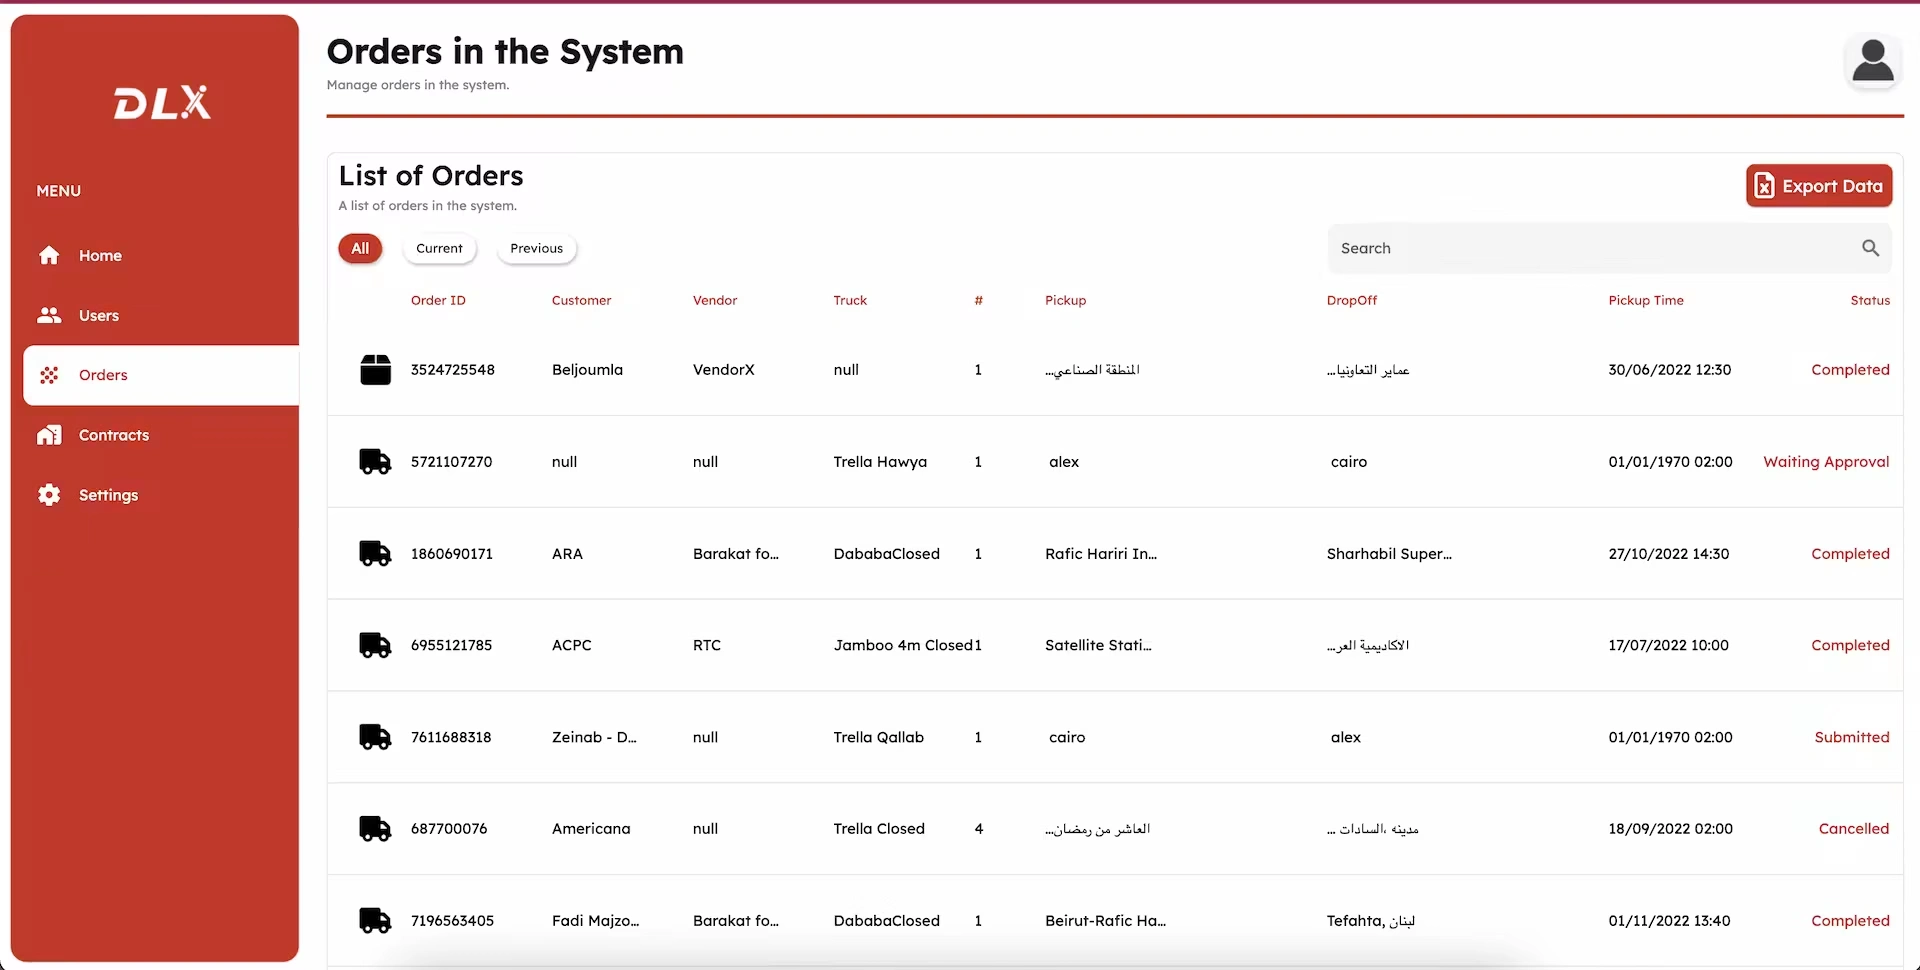
Task: Switch to the Previous orders filter
Action: coord(536,248)
